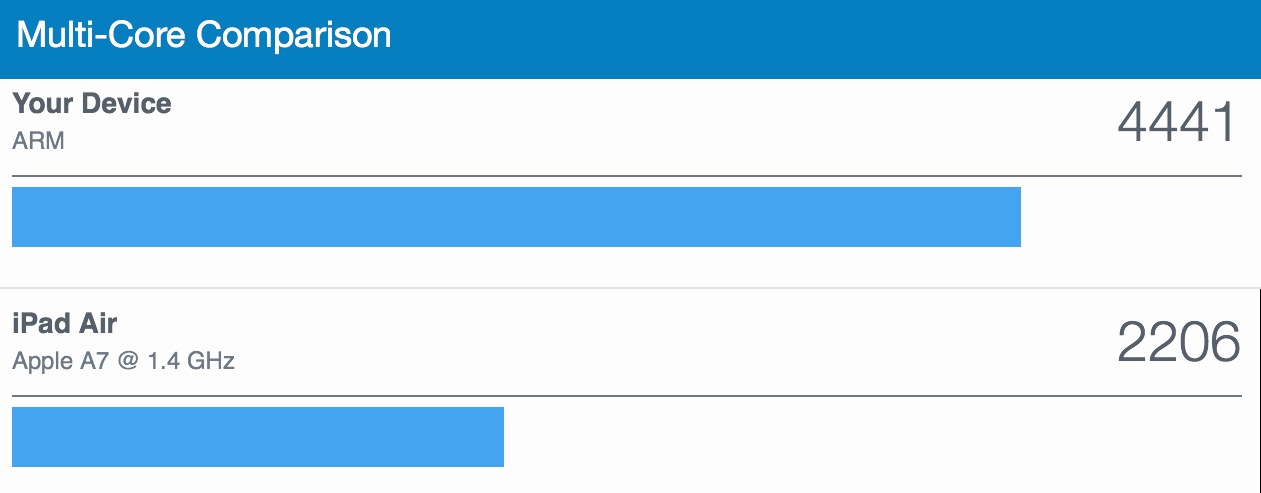
Task: Click the right tip of Your Device bar
Action: coord(1017,216)
